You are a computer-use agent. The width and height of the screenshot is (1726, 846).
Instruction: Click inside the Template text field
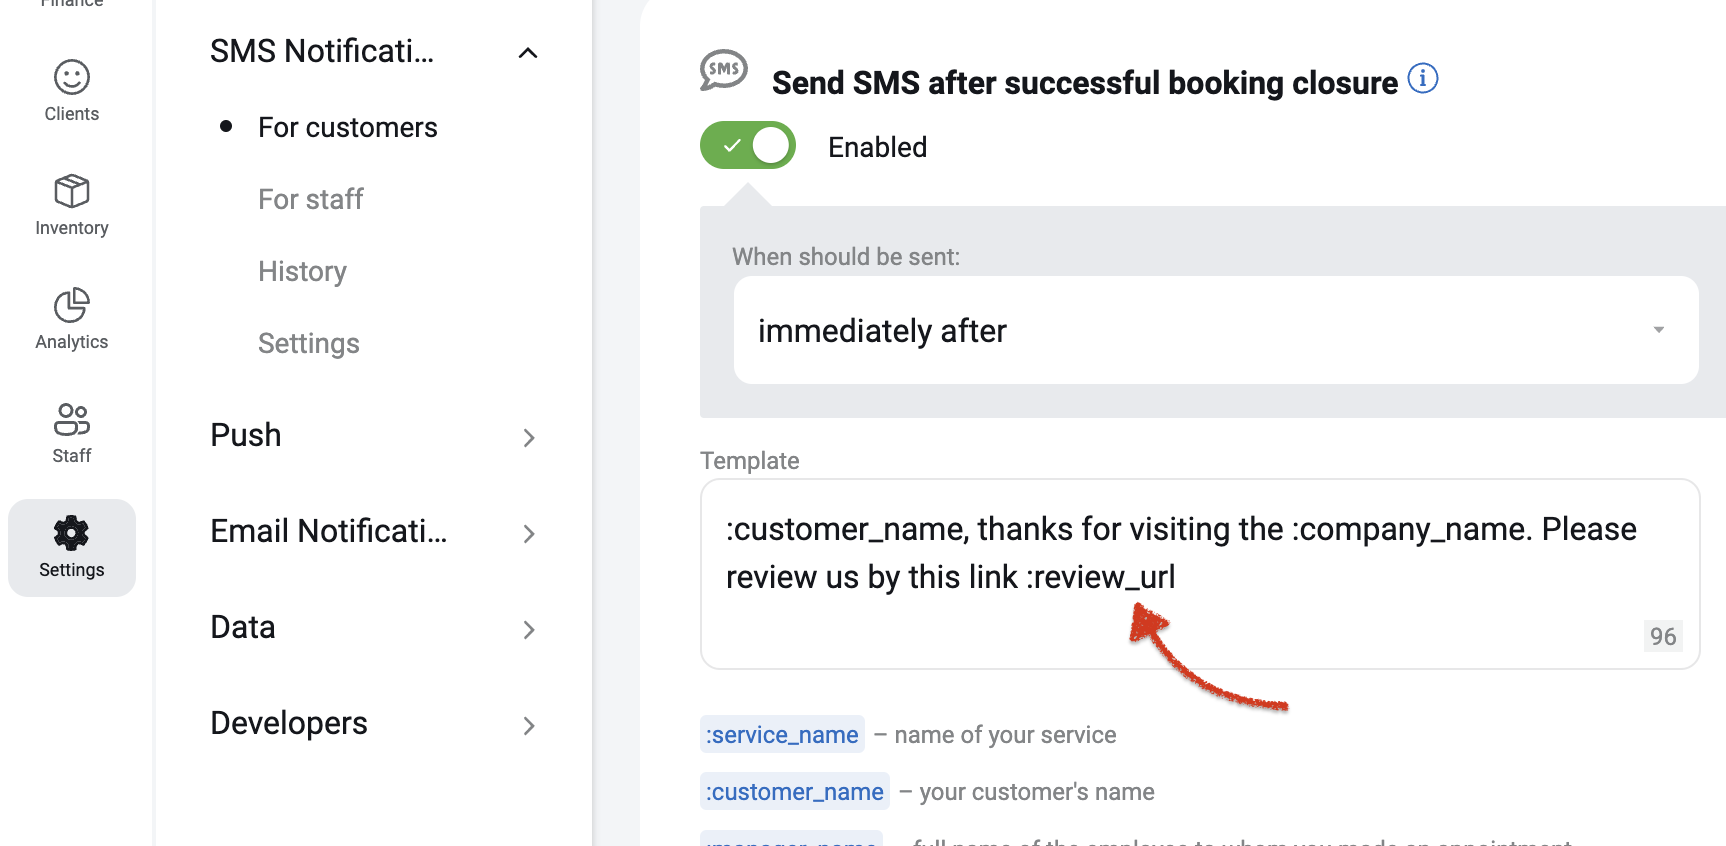point(1200,574)
